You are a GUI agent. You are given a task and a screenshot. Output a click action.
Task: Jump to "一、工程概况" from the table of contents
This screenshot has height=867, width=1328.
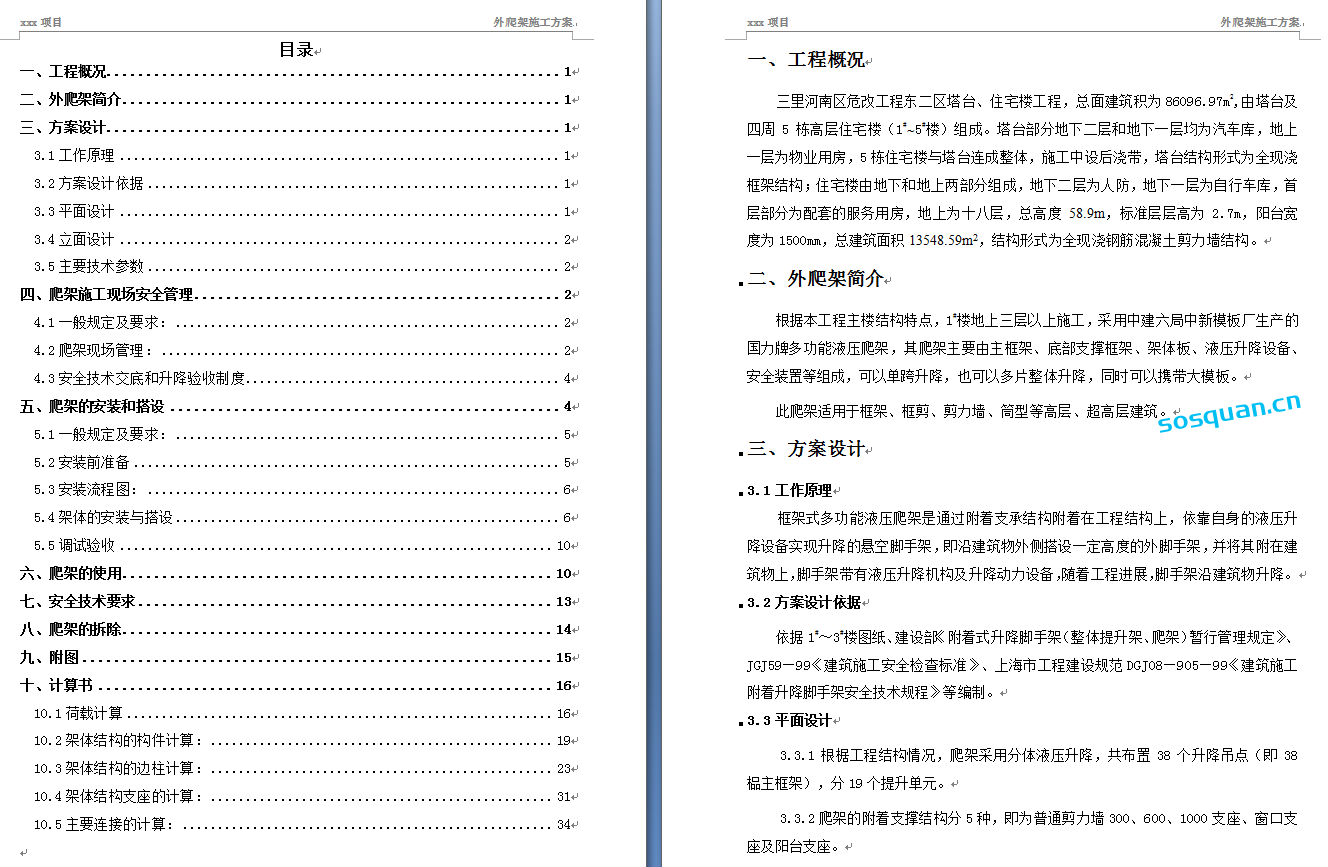[x=64, y=72]
